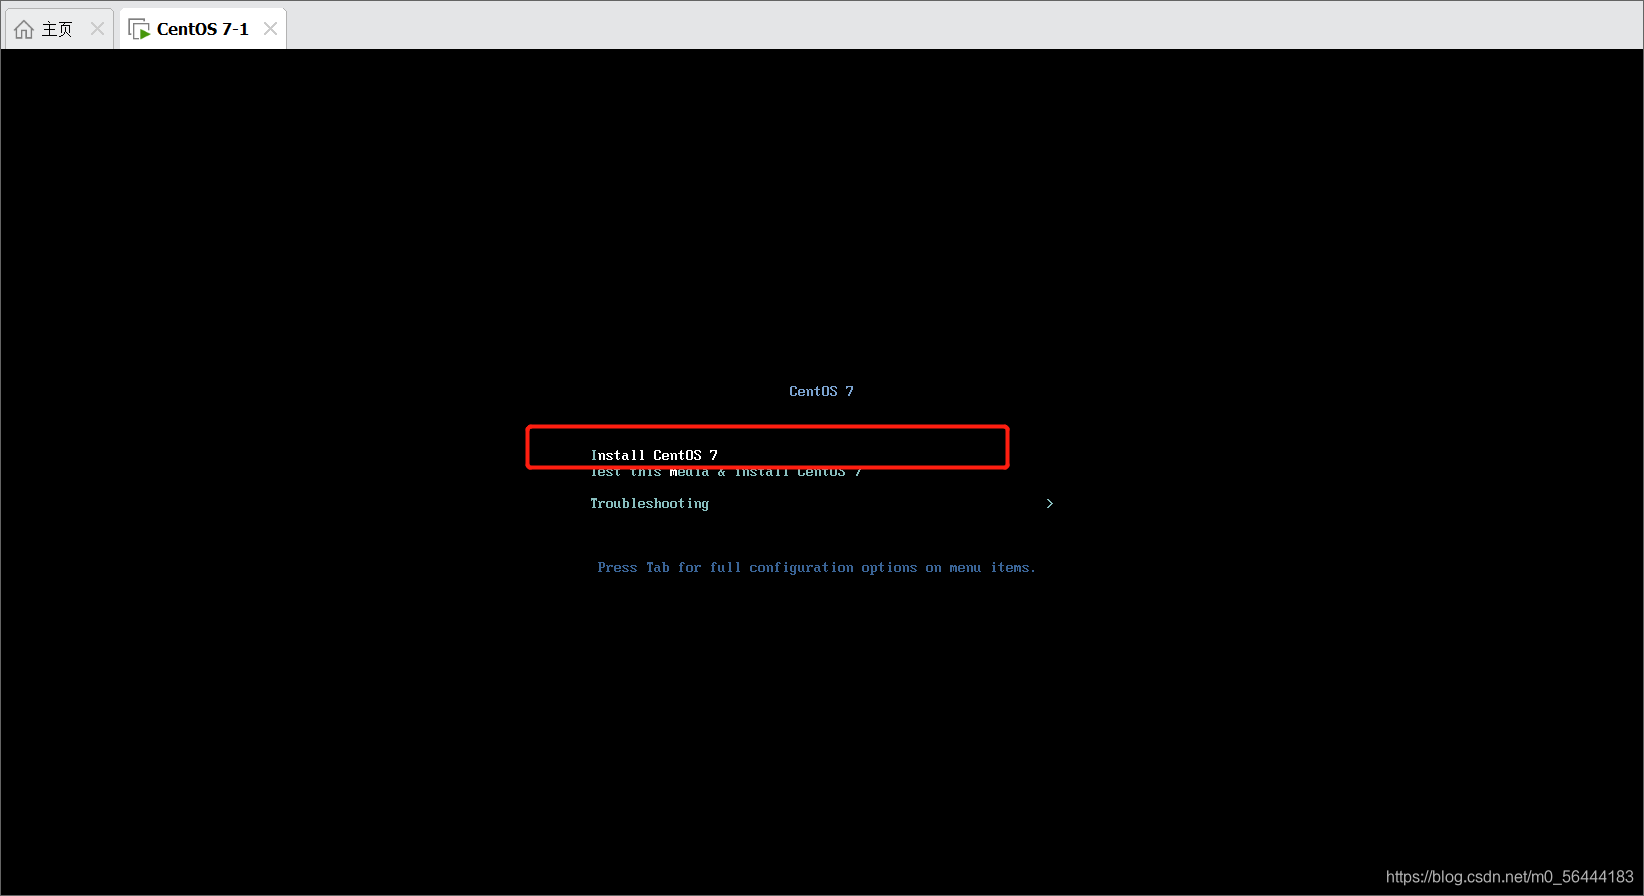Viewport: 1644px width, 896px height.
Task: Switch to the 主页 home tab
Action: pyautogui.click(x=58, y=29)
